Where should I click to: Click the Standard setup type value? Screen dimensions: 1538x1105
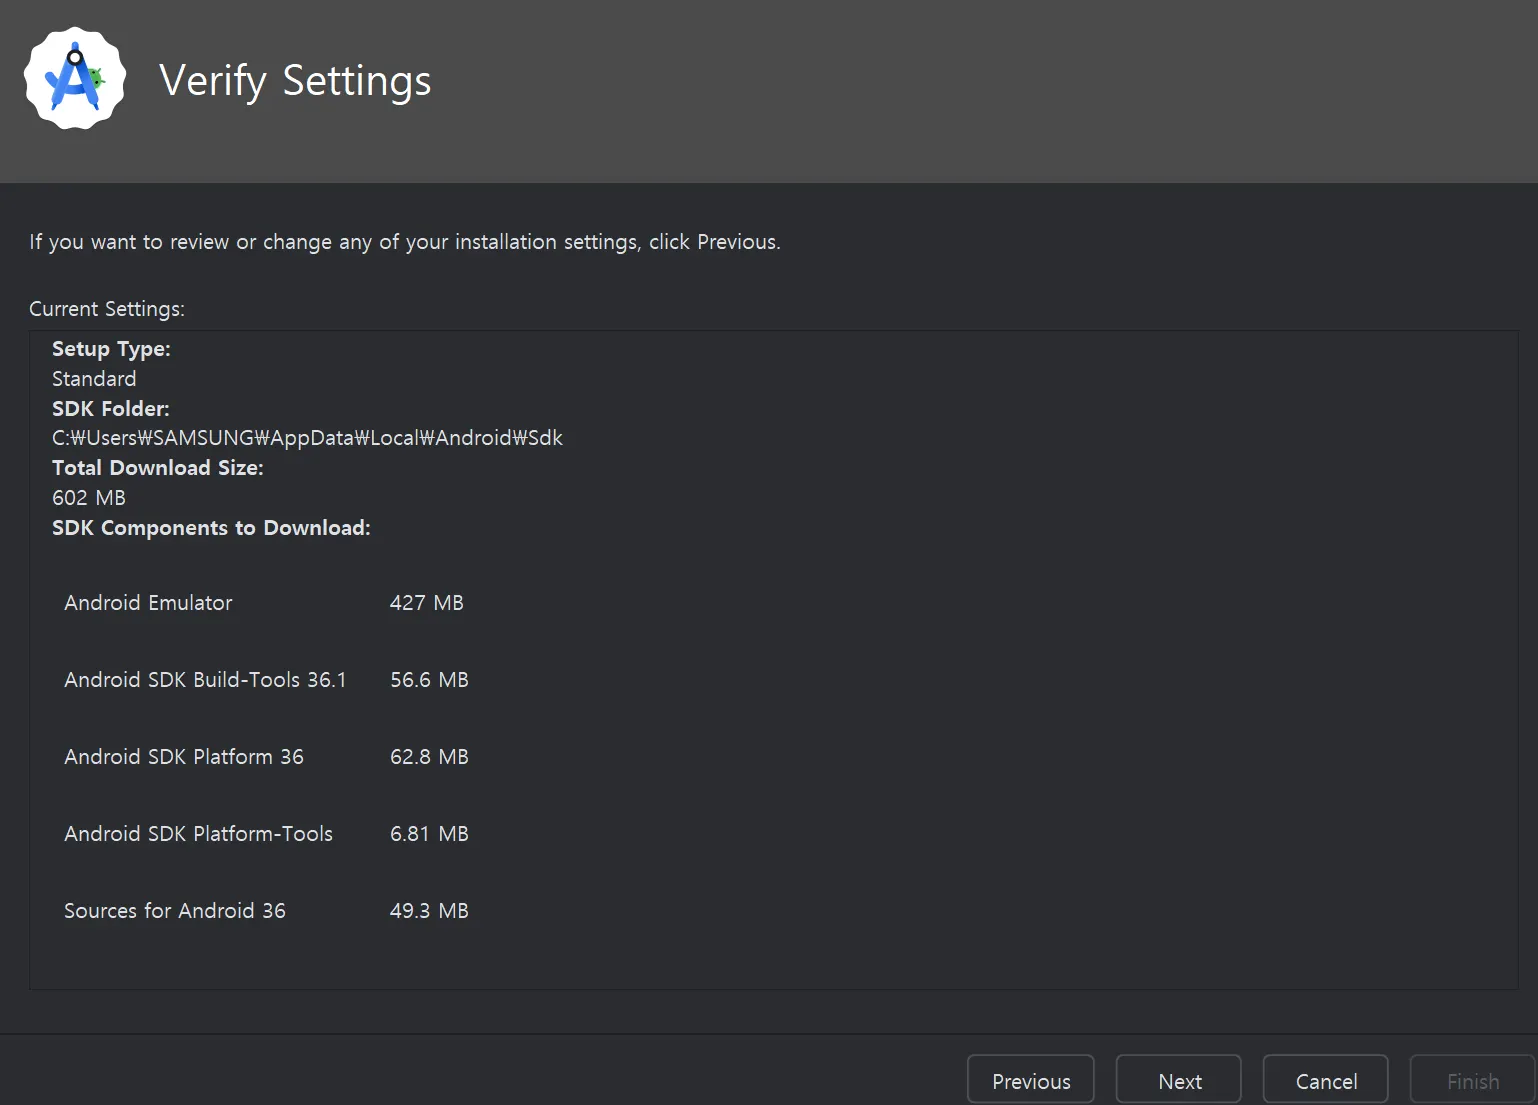(94, 379)
